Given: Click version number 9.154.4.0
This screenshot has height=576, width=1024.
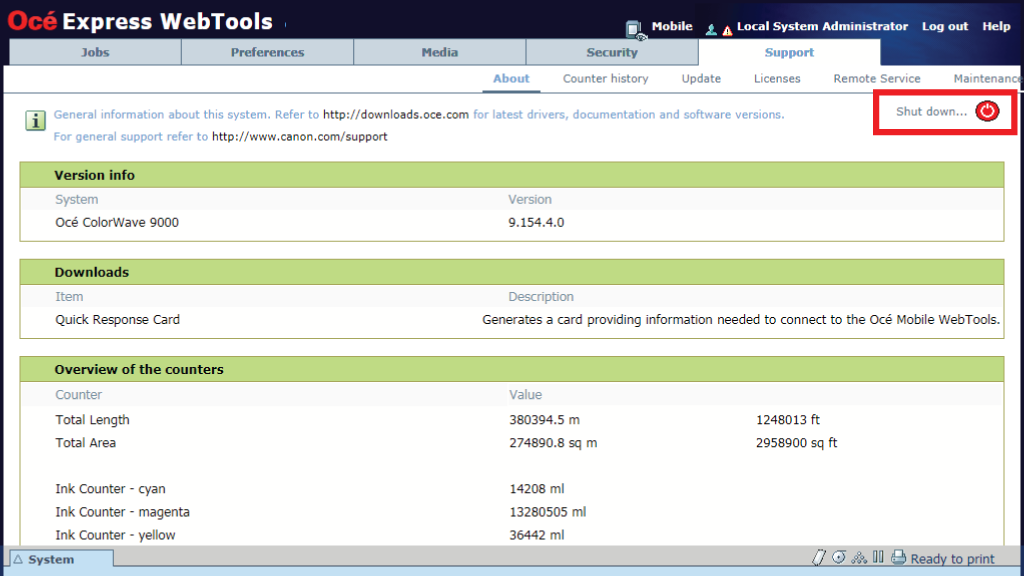Looking at the screenshot, I should tap(536, 223).
